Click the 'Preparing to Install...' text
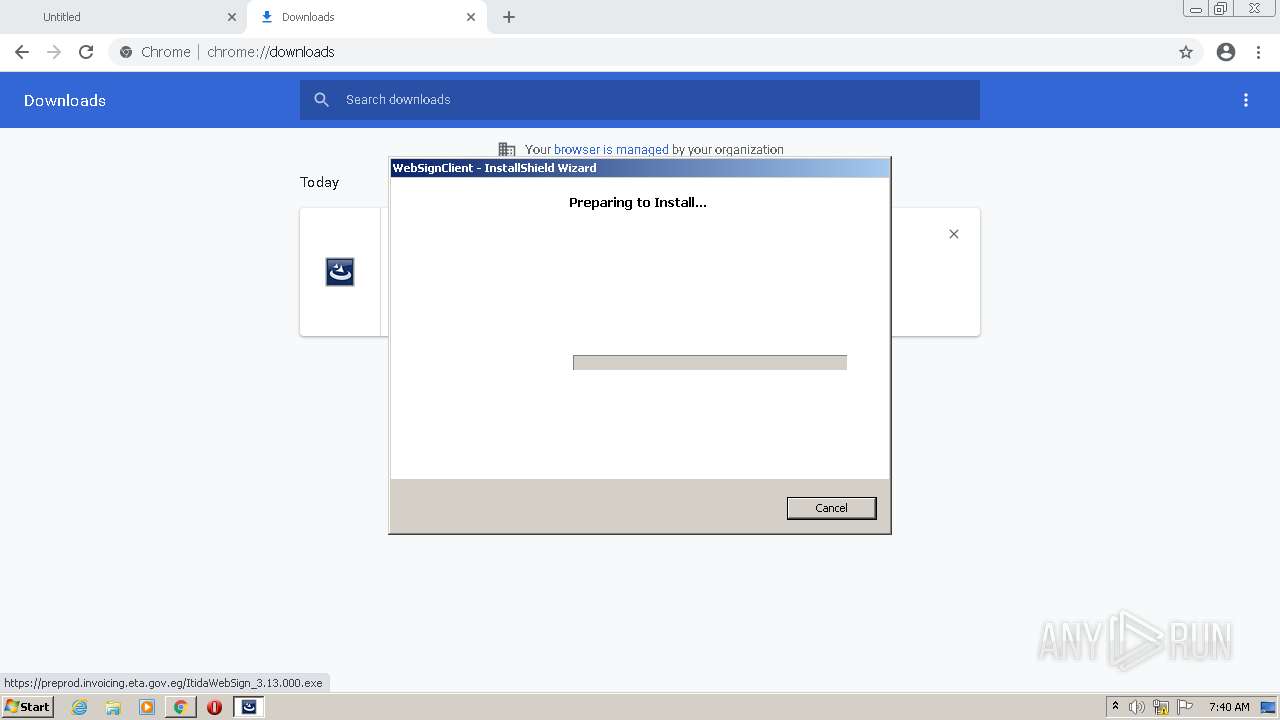This screenshot has width=1280, height=720. click(x=638, y=202)
